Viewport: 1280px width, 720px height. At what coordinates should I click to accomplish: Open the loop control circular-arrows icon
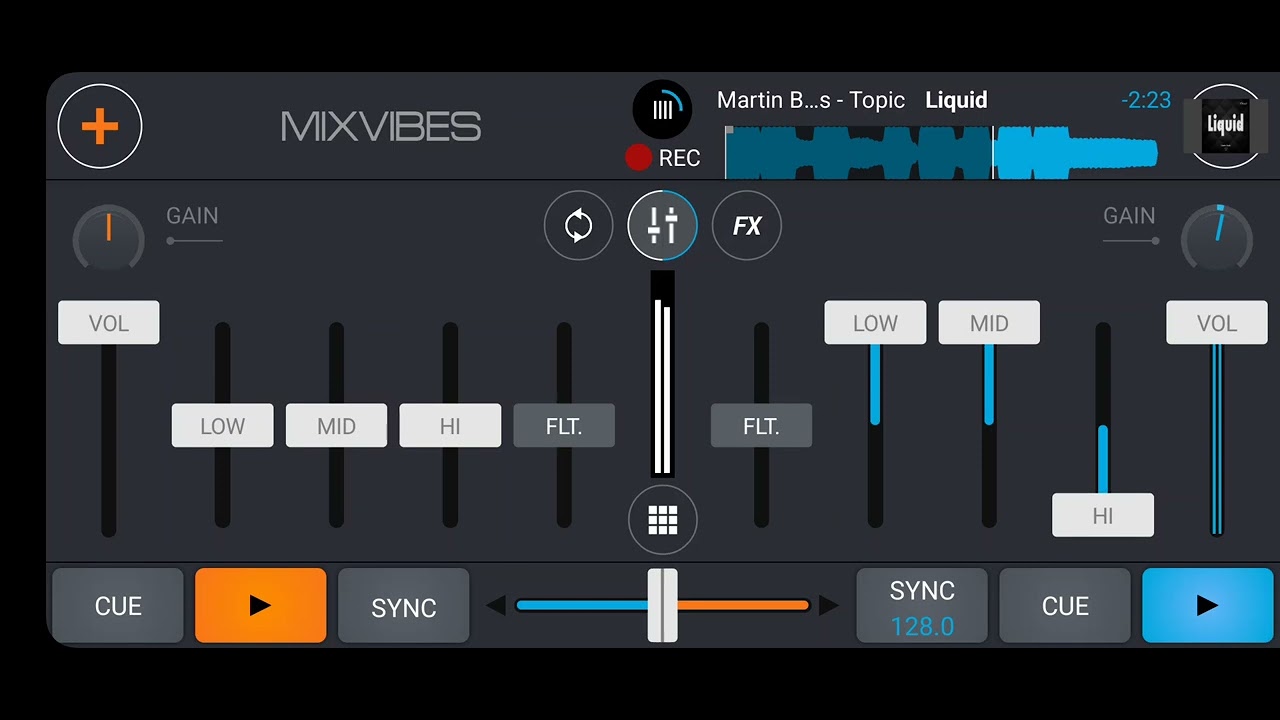(579, 226)
